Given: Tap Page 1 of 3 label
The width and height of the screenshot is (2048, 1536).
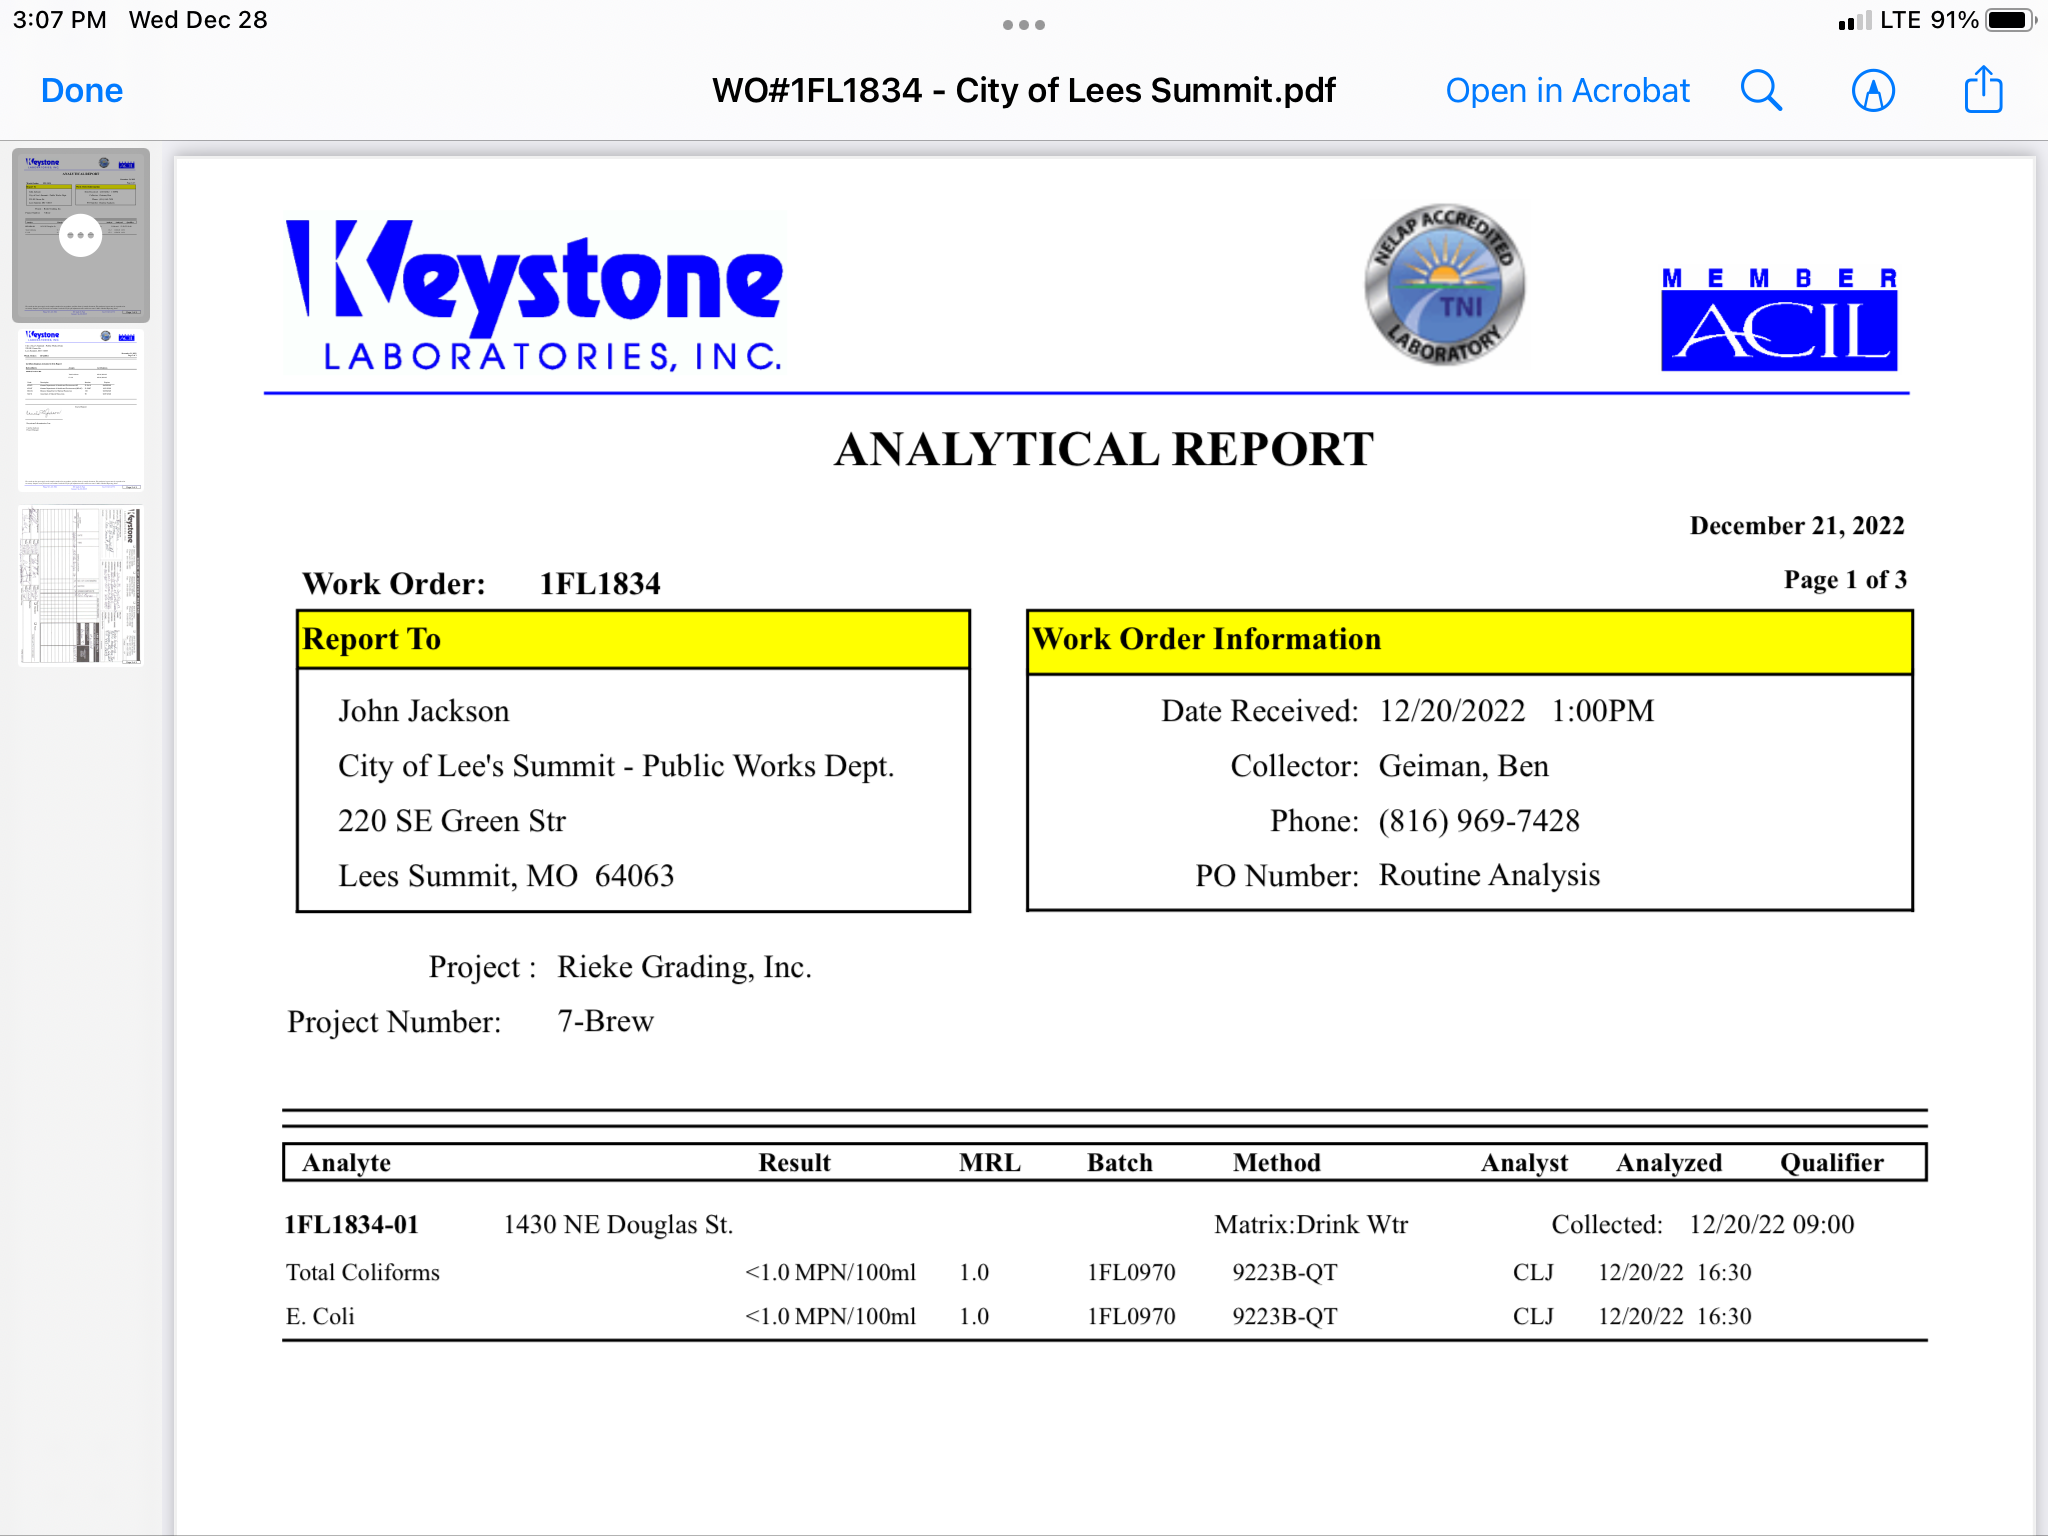Looking at the screenshot, I should coord(1845,580).
